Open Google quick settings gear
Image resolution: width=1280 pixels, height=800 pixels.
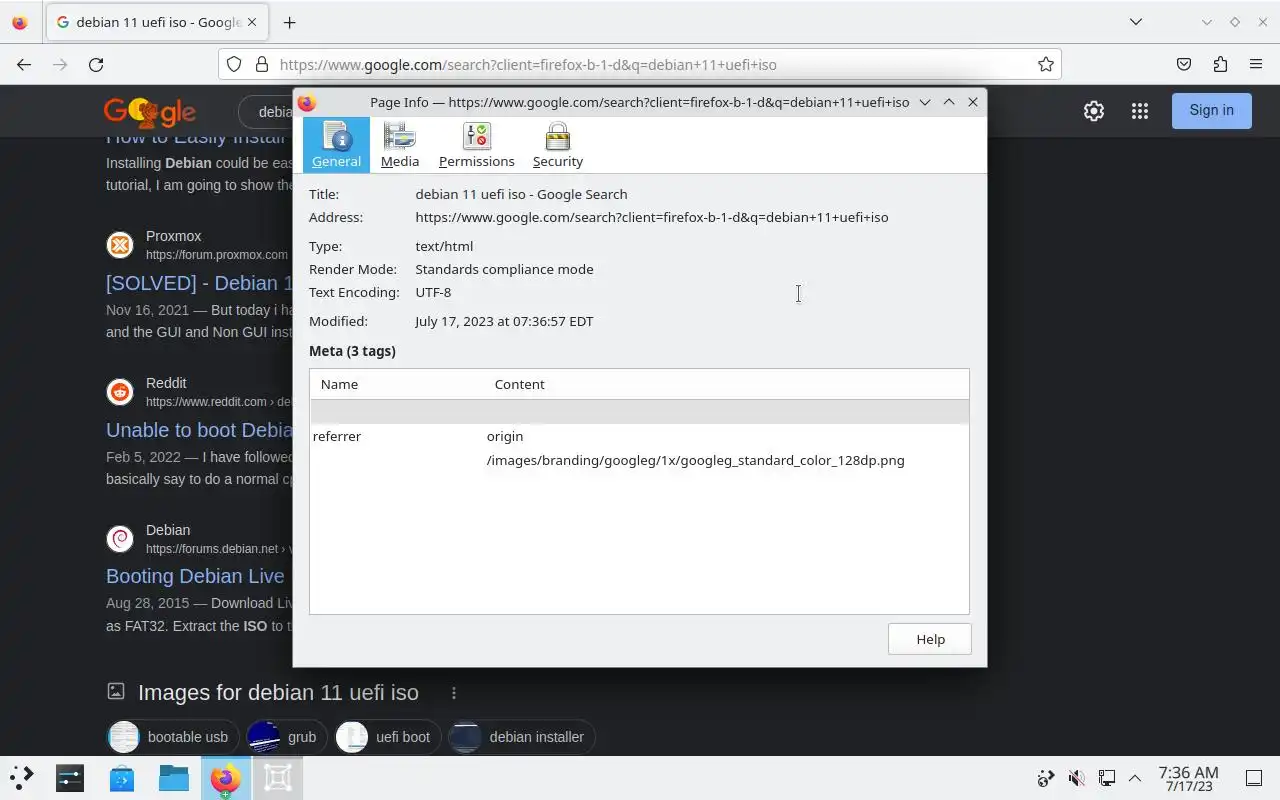pyautogui.click(x=1094, y=111)
